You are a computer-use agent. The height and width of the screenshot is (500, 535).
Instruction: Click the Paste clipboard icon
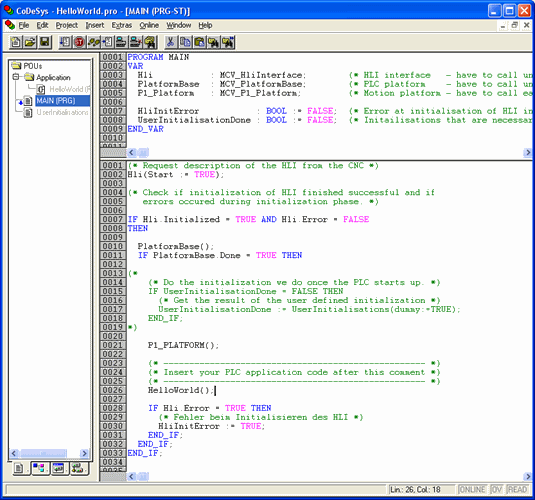pos(200,42)
